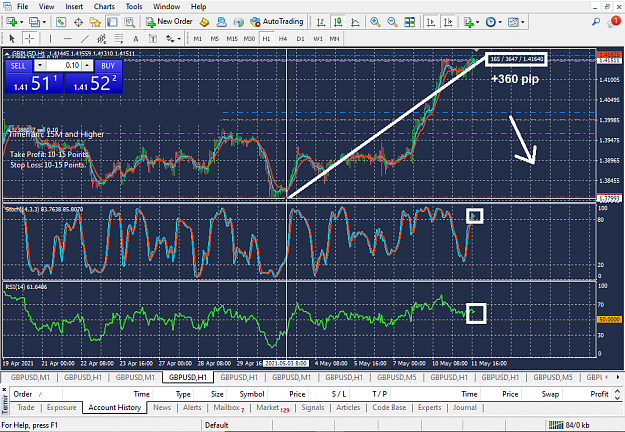
Task: Select the H4 timeframe button
Action: point(283,39)
